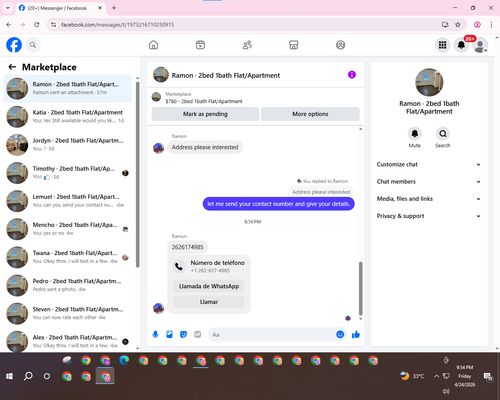Click Ramon's message 2626174985
Viewport: 500px width, 400px height.
click(x=188, y=247)
